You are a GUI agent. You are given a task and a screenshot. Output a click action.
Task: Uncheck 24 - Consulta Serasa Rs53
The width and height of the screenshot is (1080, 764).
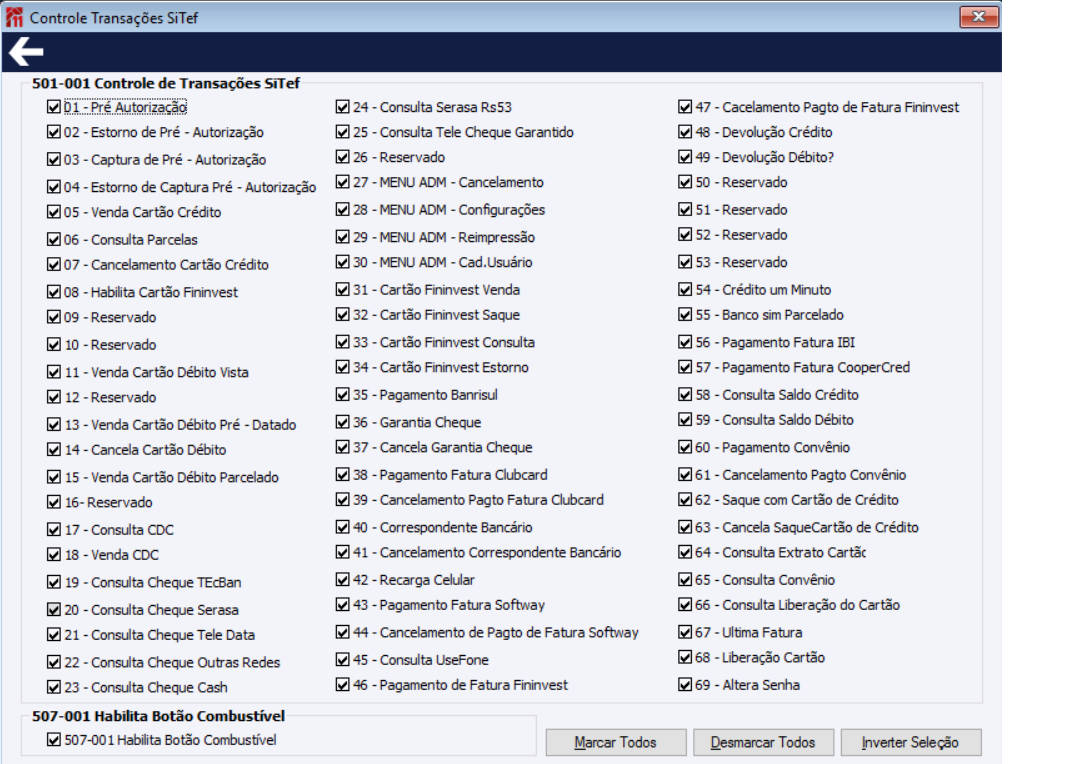pos(342,107)
